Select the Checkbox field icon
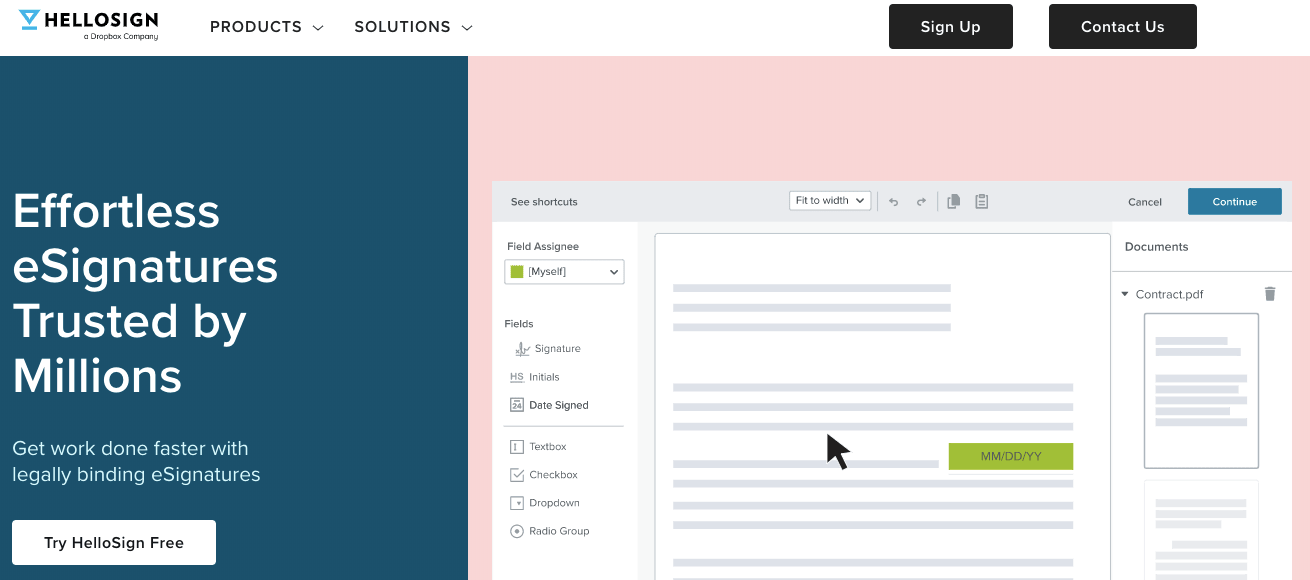The height and width of the screenshot is (580, 1310). click(x=517, y=475)
